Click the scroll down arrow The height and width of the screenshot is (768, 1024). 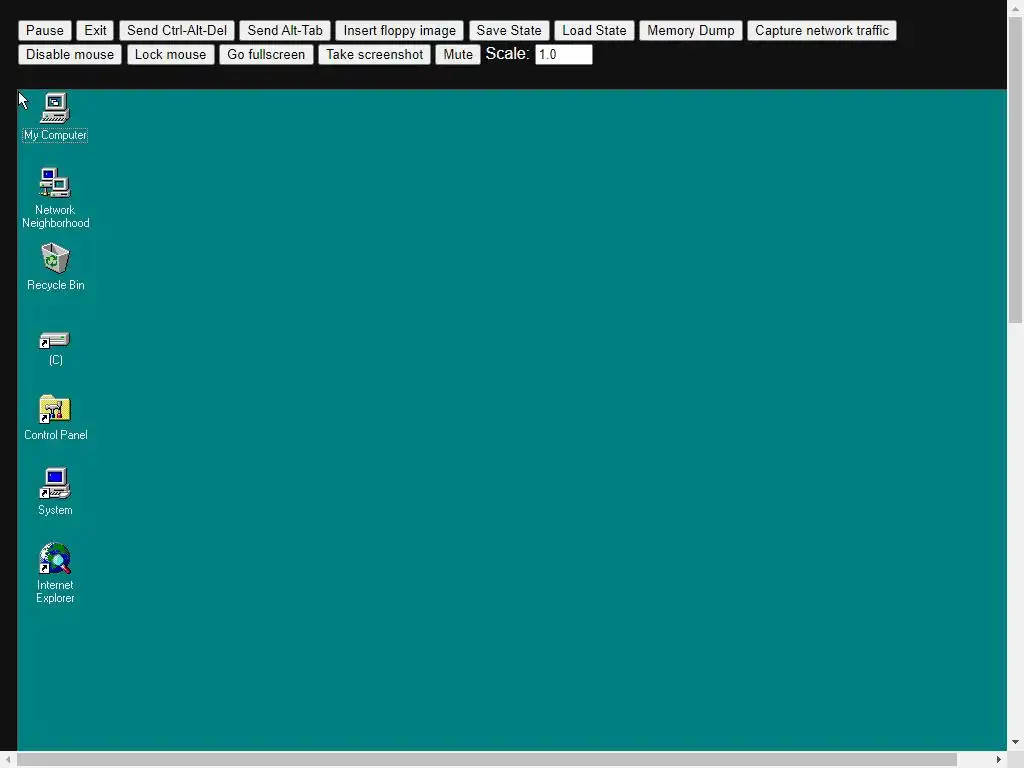[x=1015, y=743]
